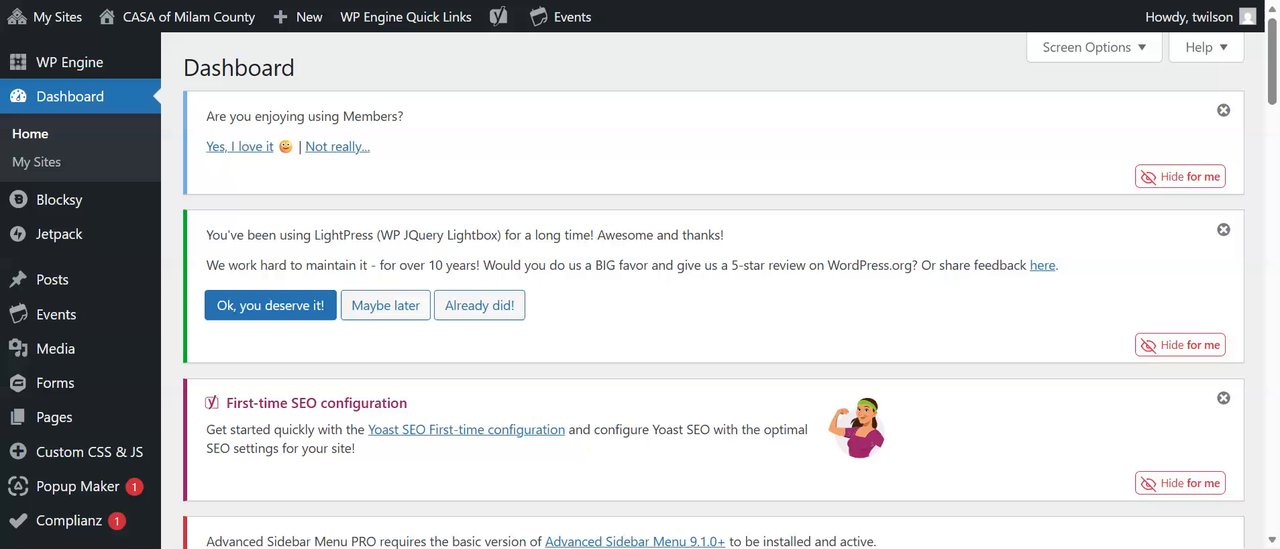Open the Jetpack sidebar icon
The width and height of the screenshot is (1280, 549).
(x=17, y=234)
